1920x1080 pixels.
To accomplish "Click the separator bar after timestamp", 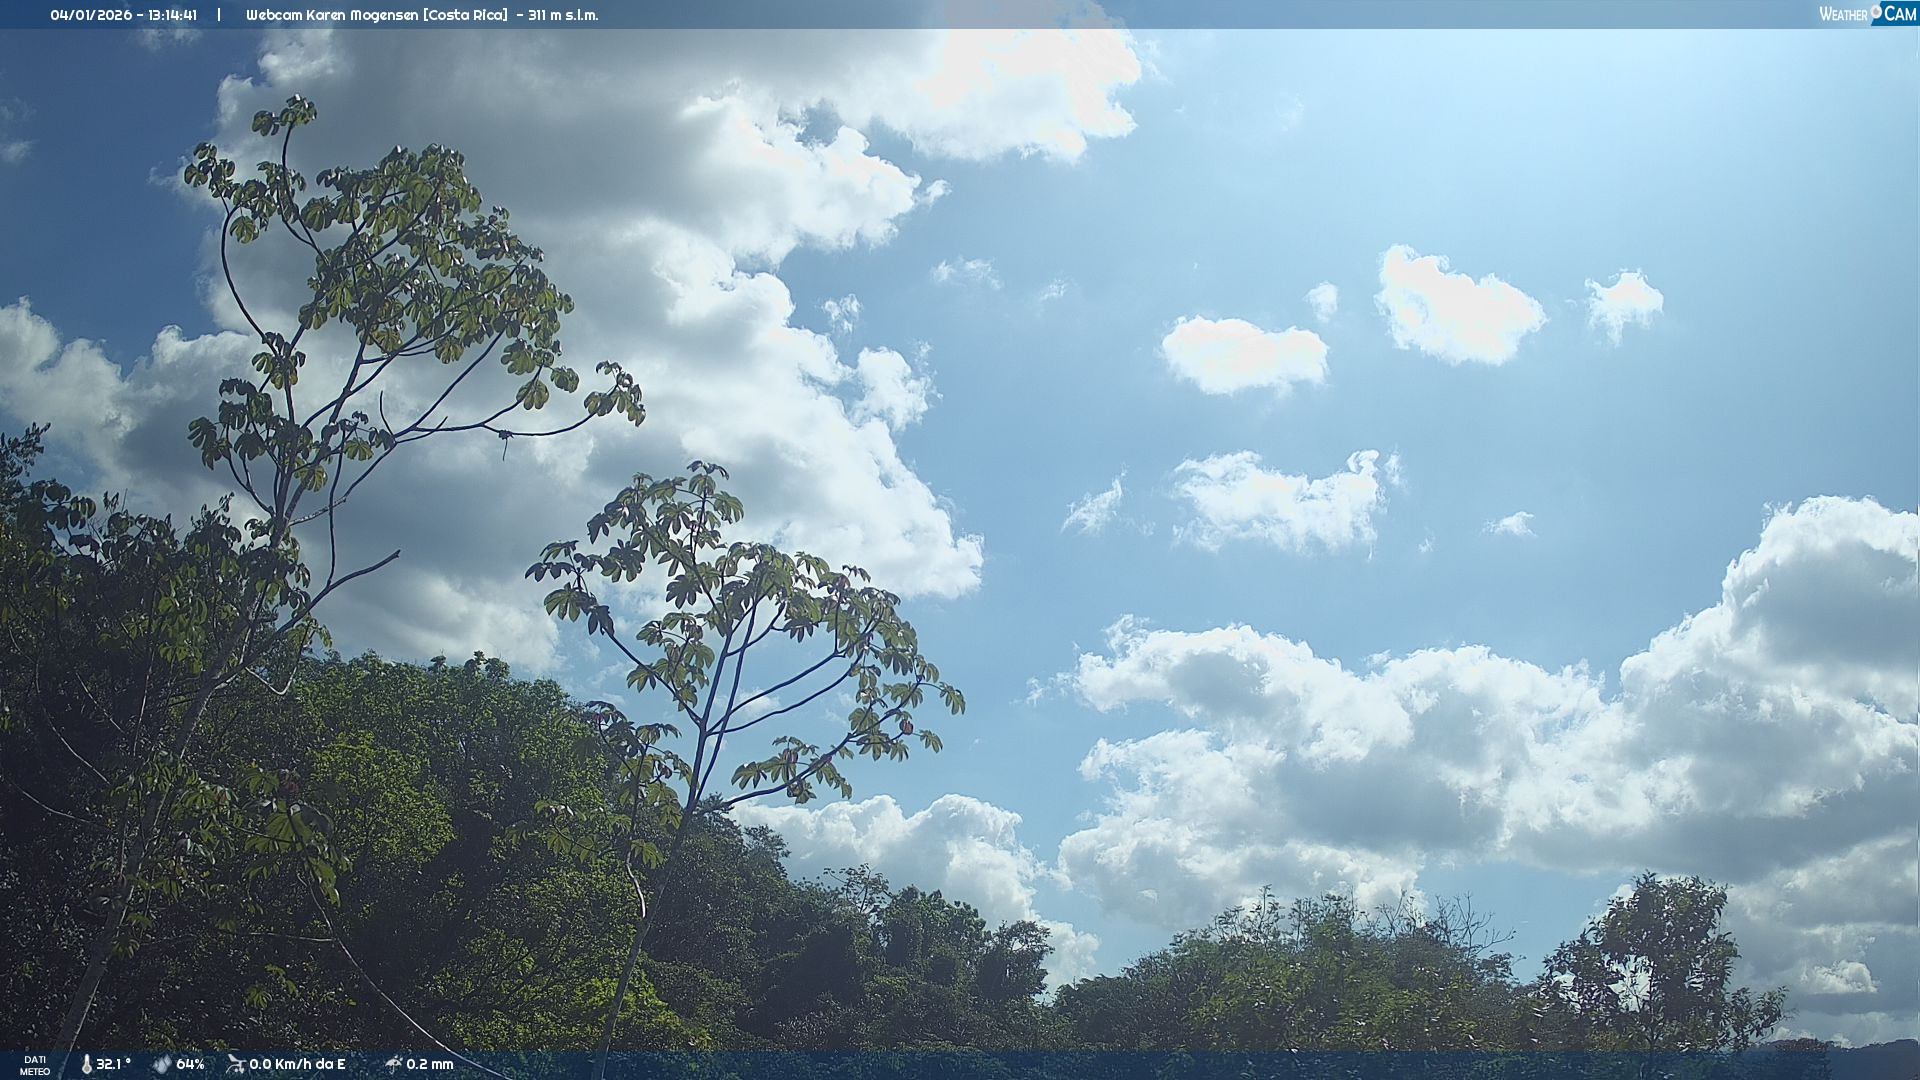I will [219, 15].
